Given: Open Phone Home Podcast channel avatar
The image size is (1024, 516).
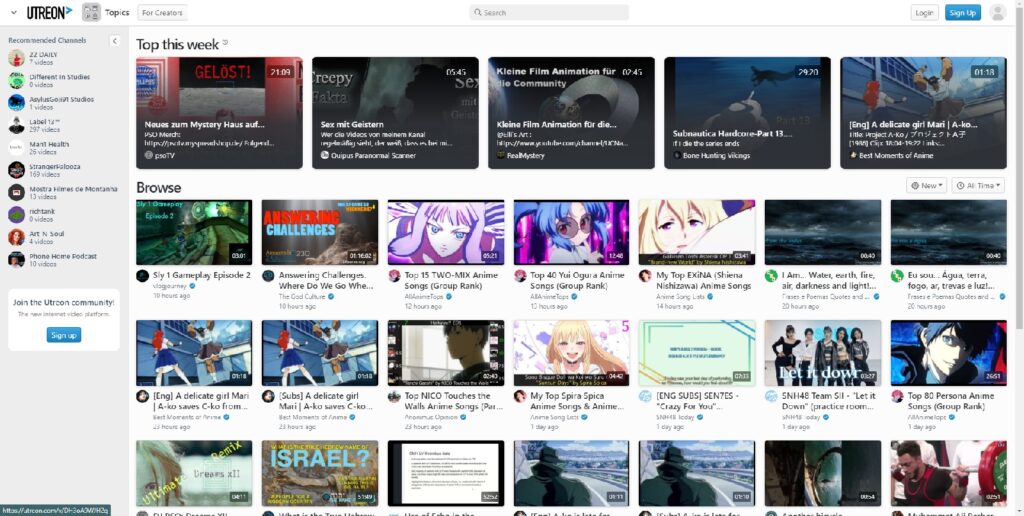Looking at the screenshot, I should 16,259.
